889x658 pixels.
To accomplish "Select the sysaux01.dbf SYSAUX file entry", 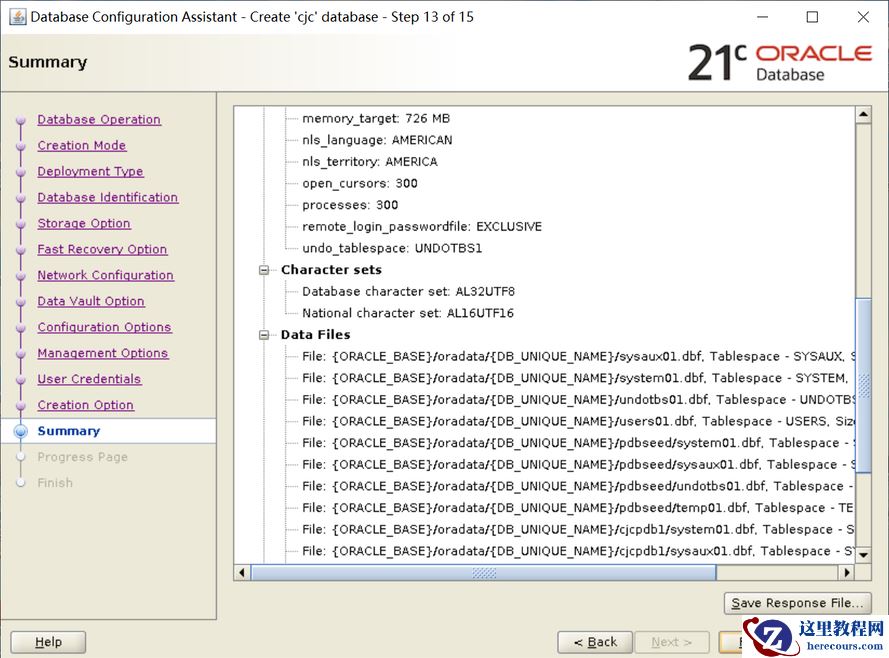I will point(578,356).
